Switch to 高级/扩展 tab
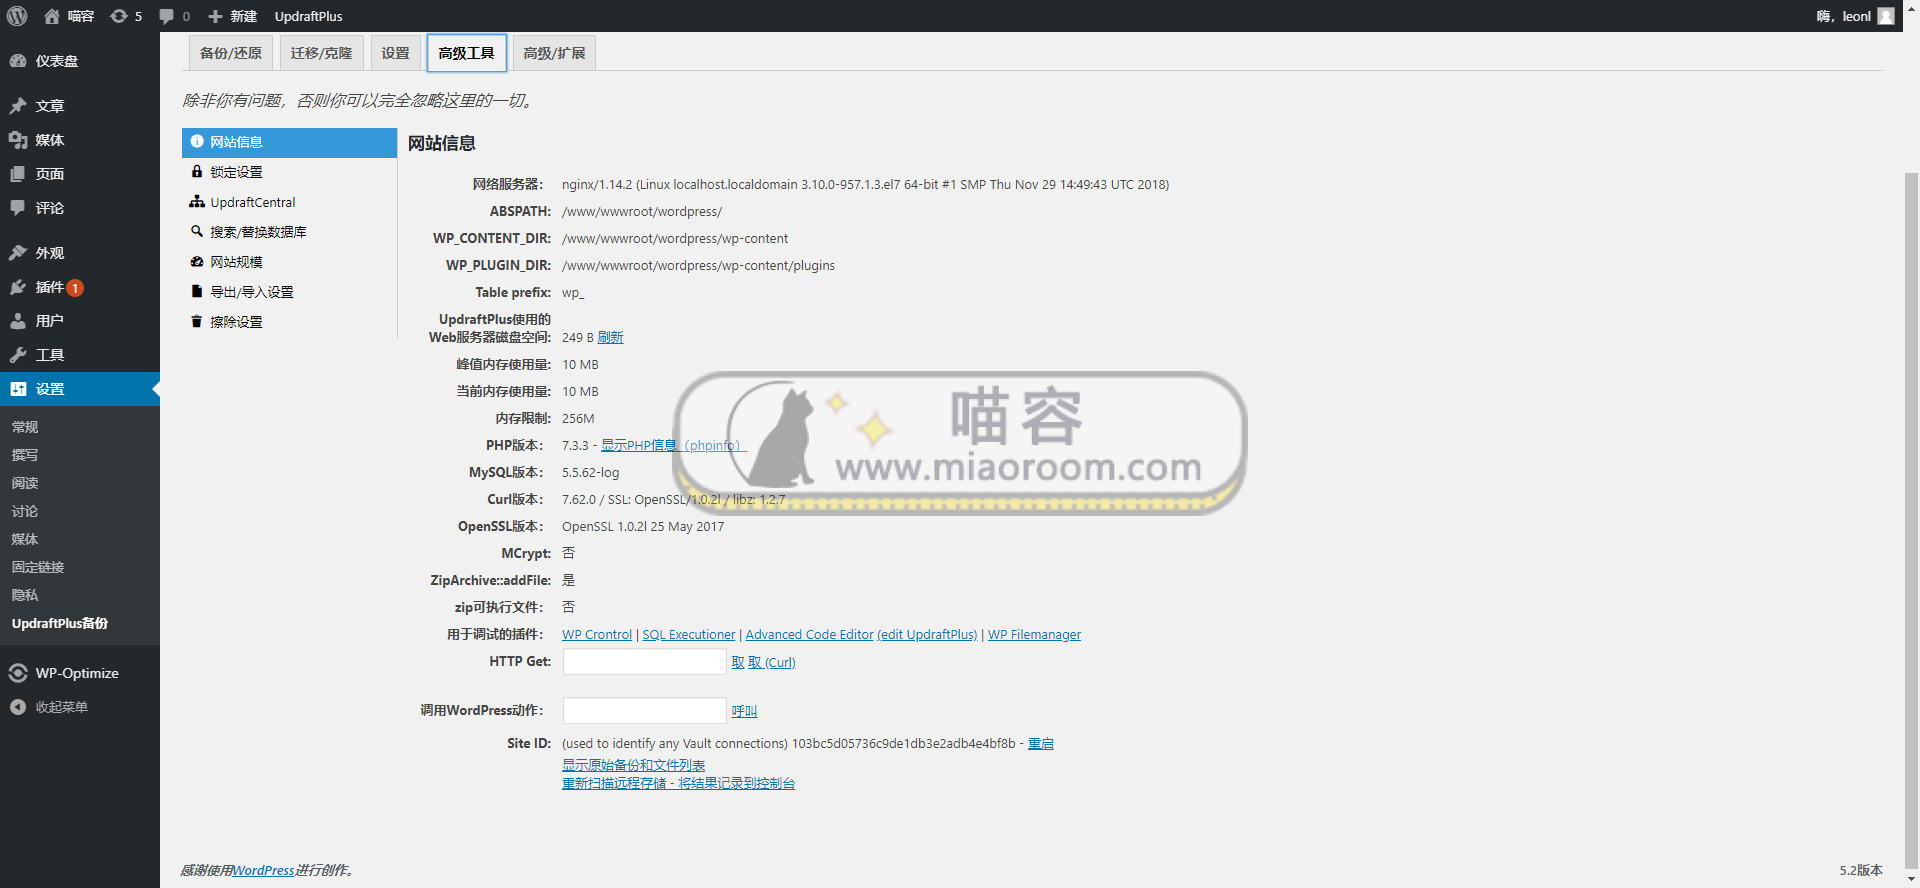Viewport: 1920px width, 888px height. [x=554, y=53]
